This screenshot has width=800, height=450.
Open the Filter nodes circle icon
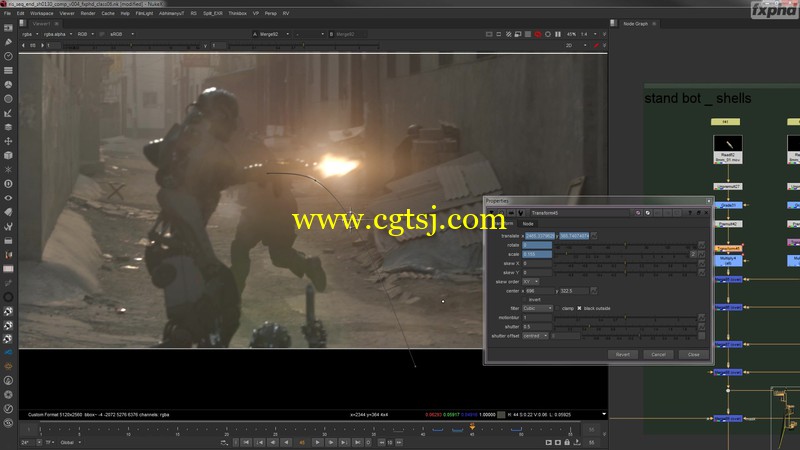(x=8, y=99)
